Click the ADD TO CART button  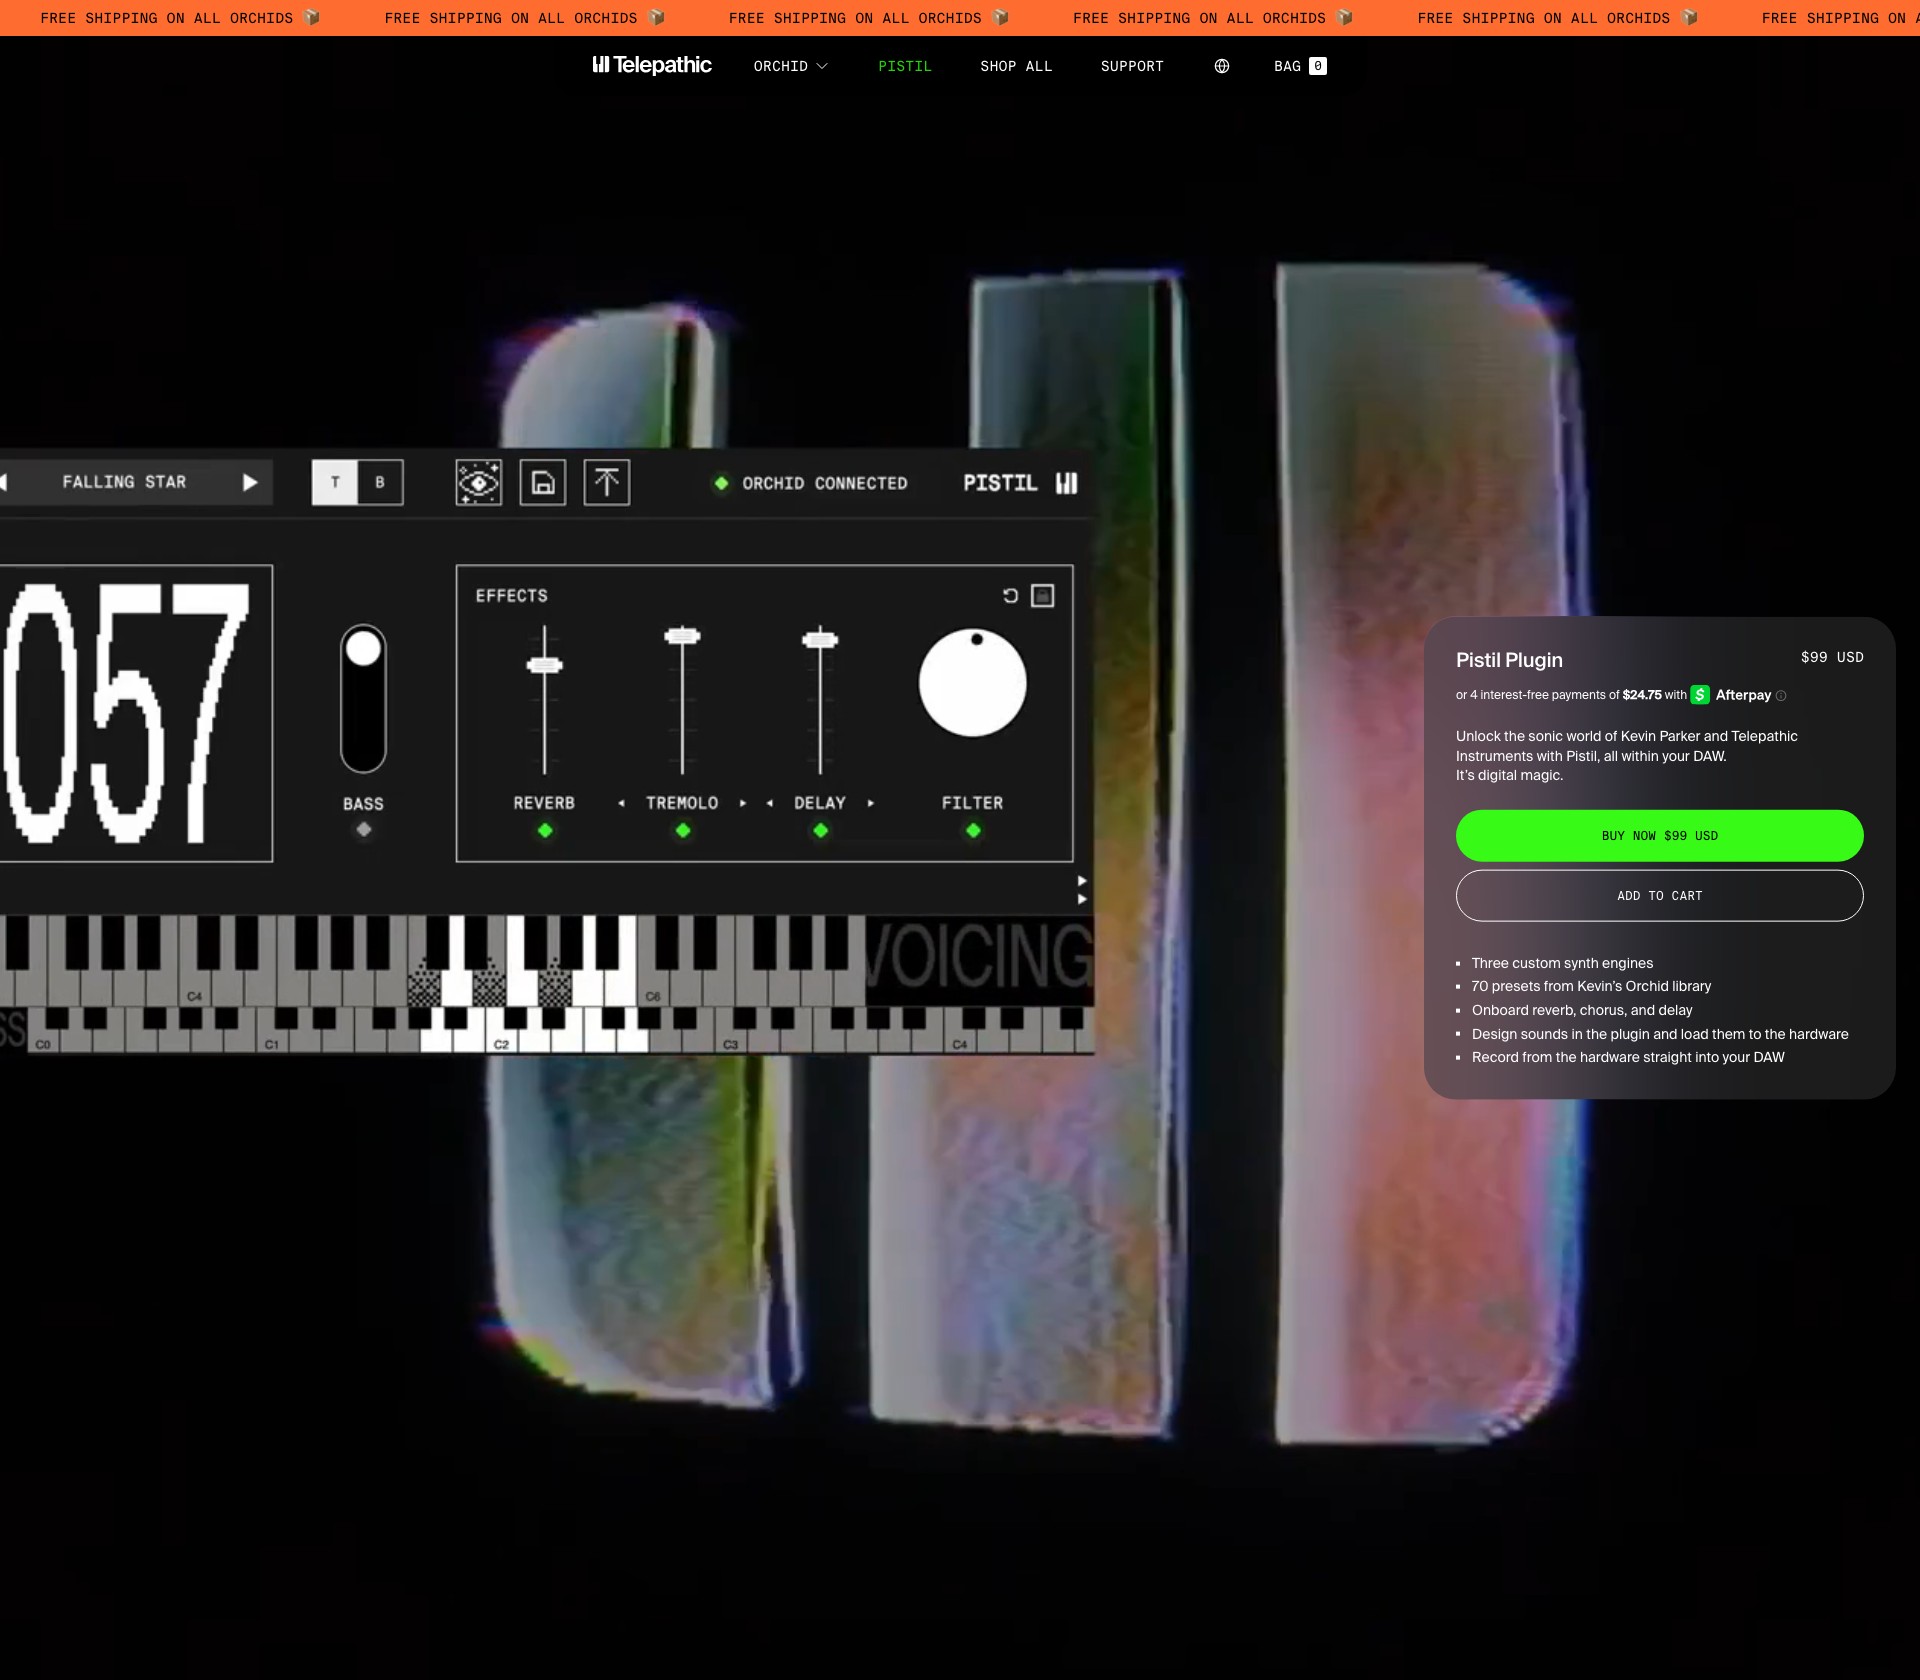point(1659,895)
